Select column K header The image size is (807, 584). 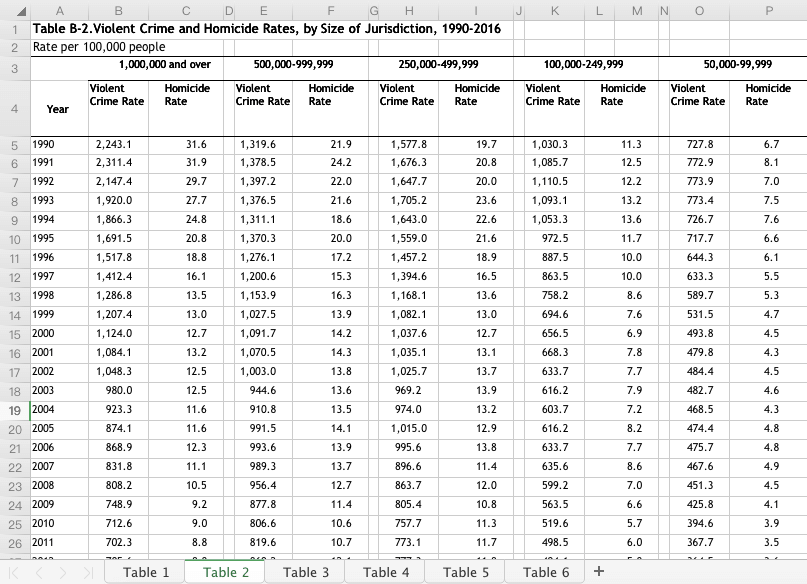pyautogui.click(x=555, y=10)
